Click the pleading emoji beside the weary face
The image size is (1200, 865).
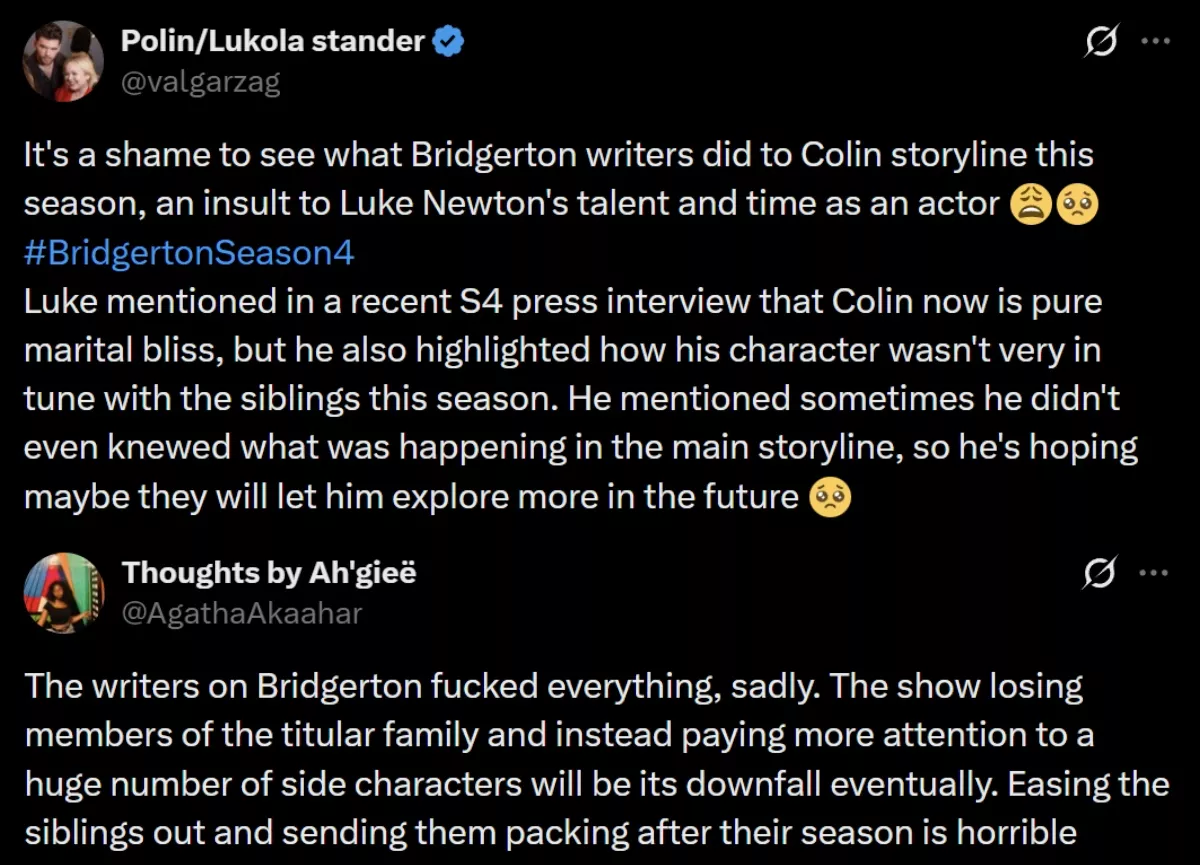pos(1077,205)
